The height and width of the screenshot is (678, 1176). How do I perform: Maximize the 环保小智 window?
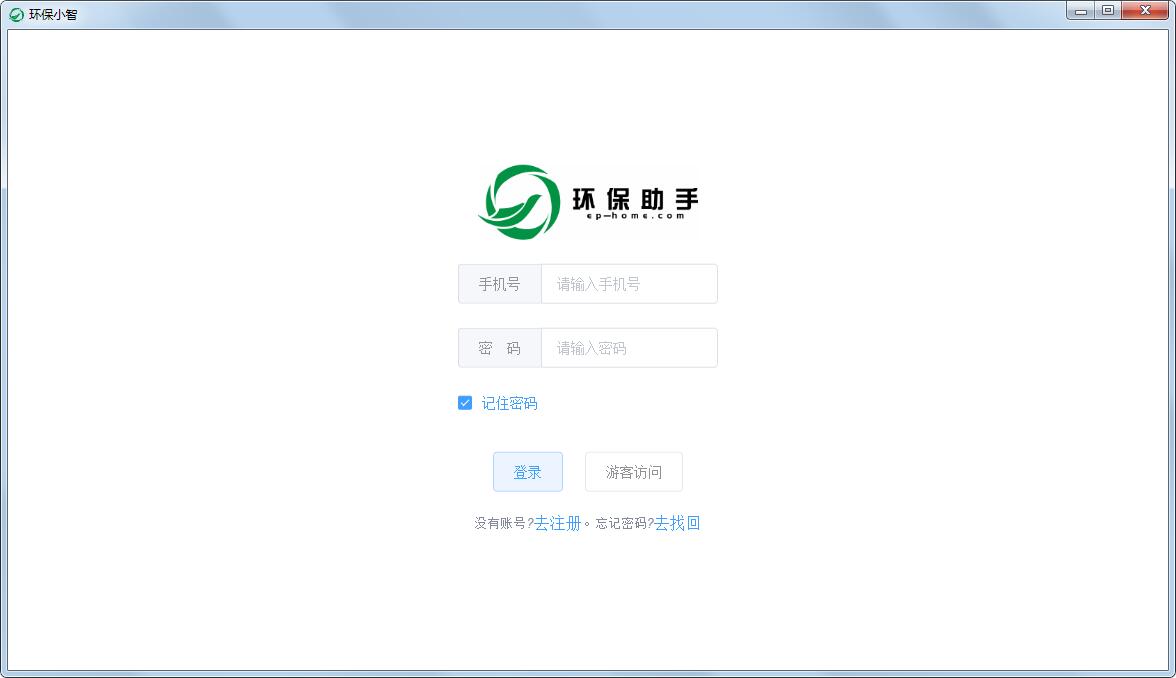pos(1109,10)
